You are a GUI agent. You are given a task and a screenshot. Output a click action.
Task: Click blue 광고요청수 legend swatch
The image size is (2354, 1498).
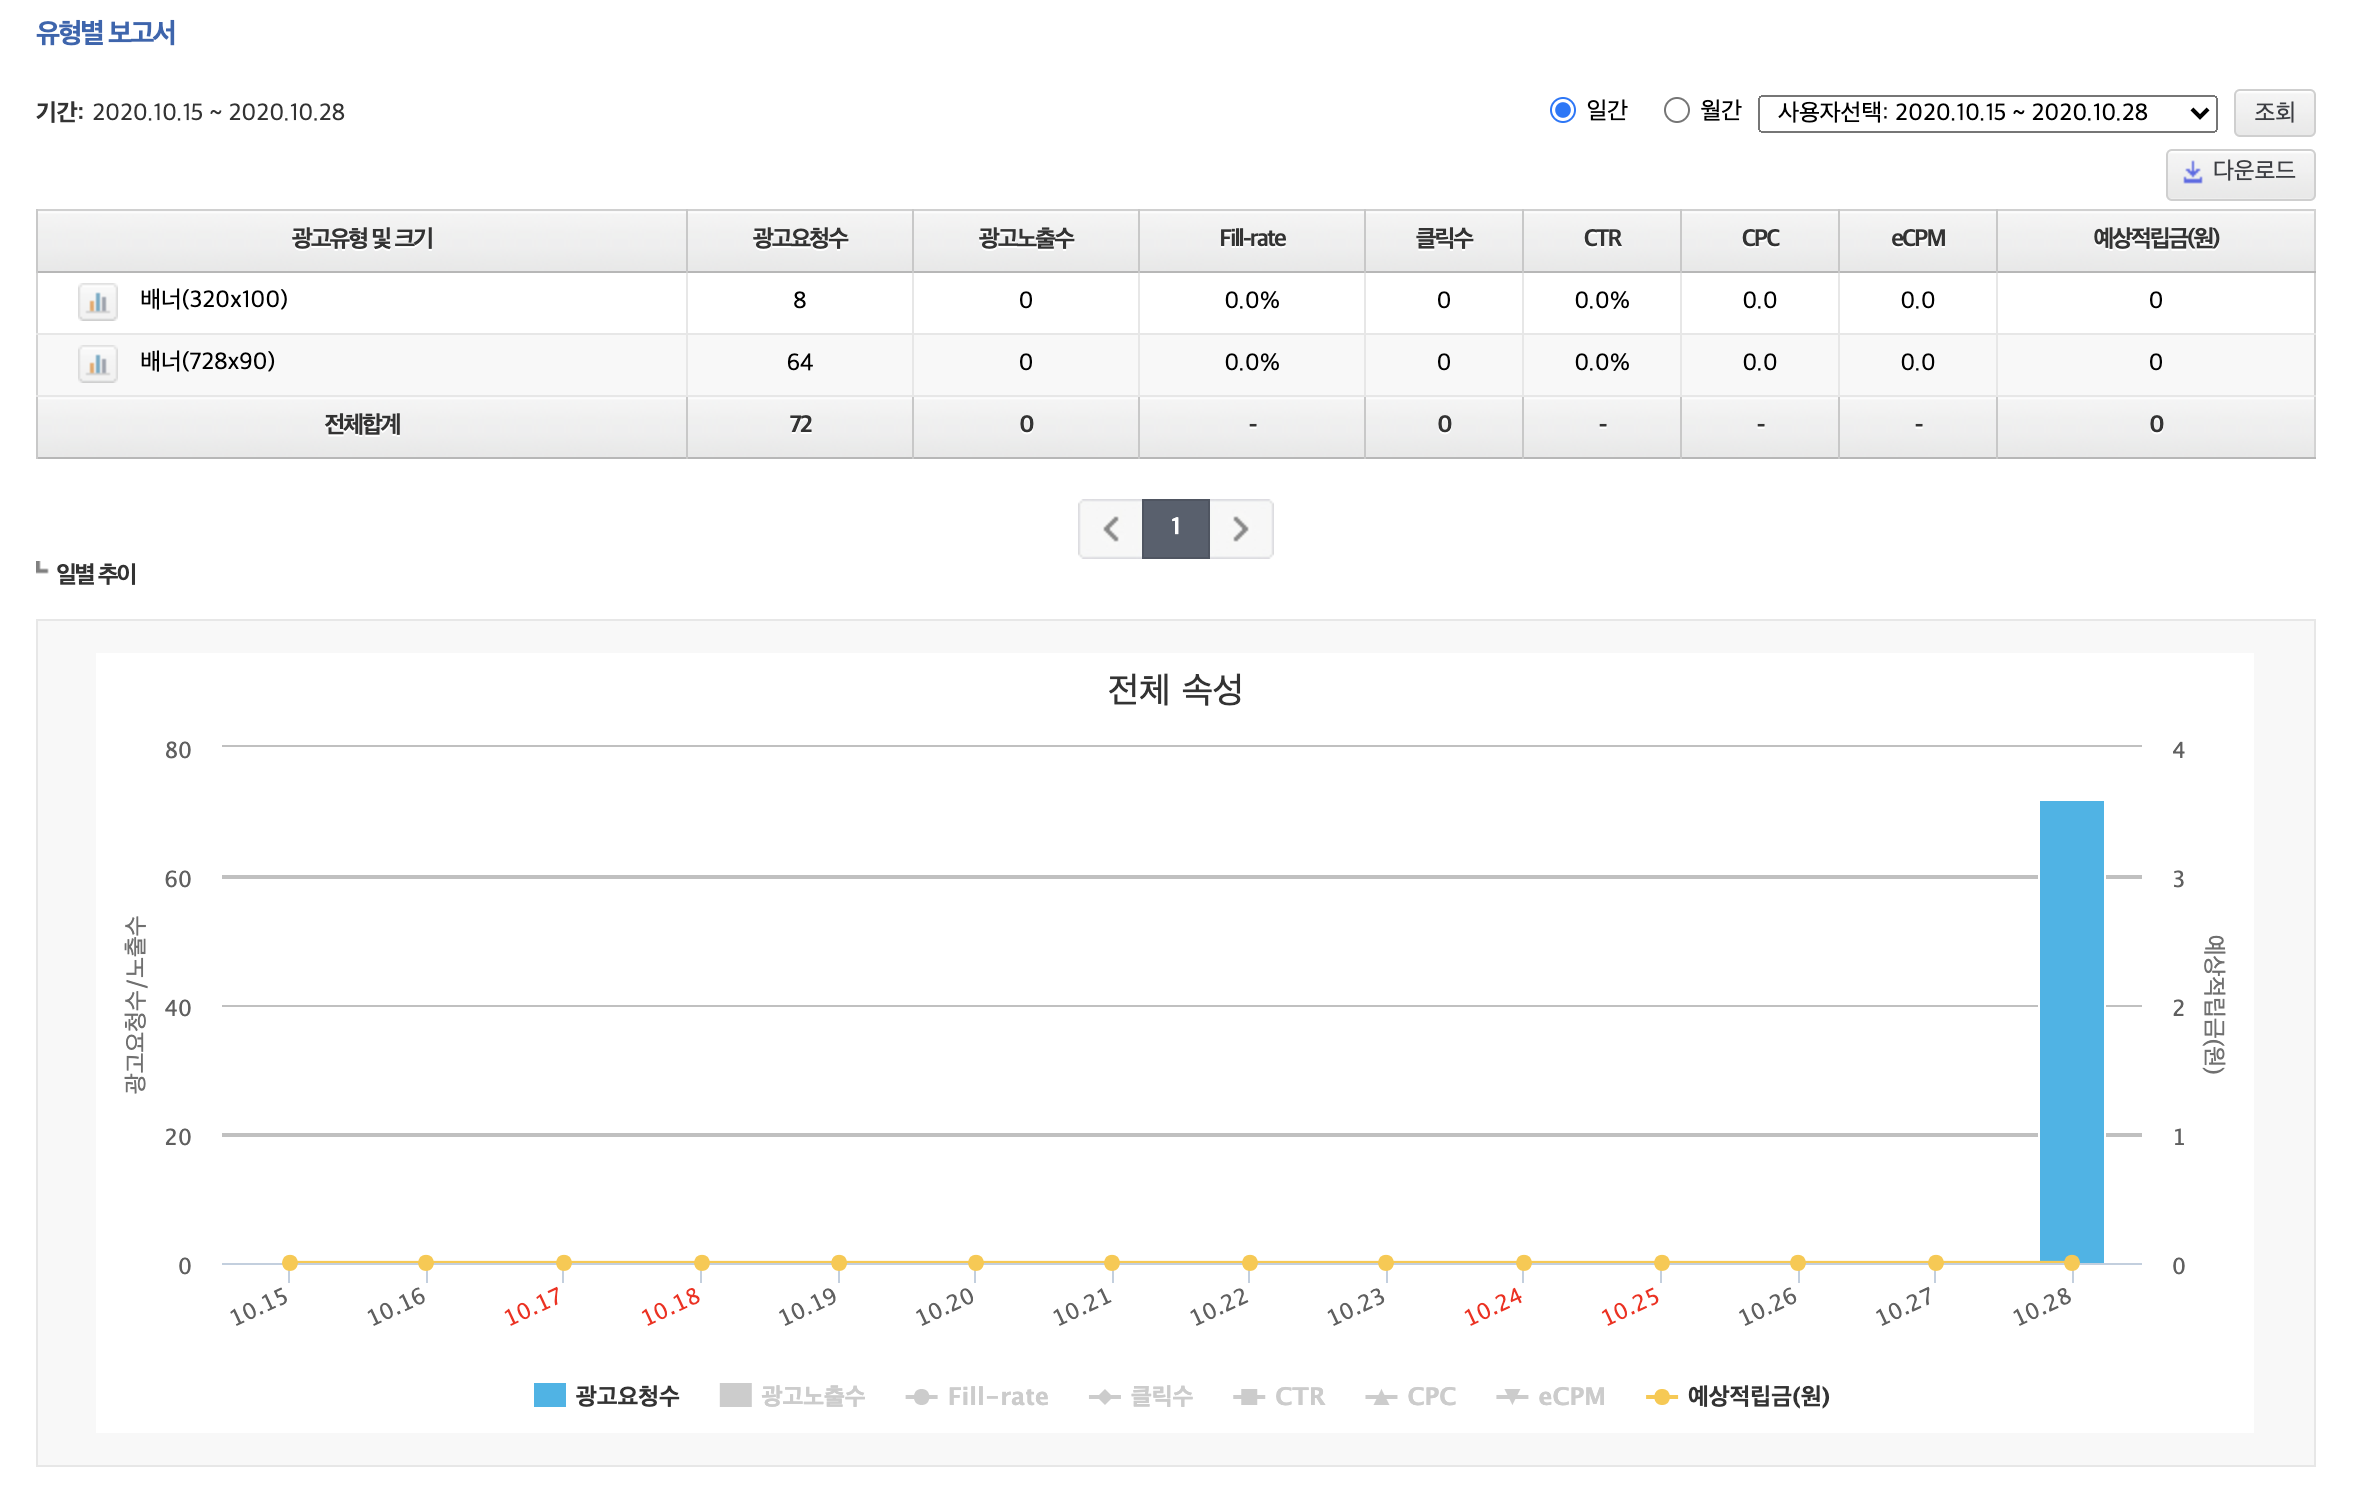coord(550,1395)
